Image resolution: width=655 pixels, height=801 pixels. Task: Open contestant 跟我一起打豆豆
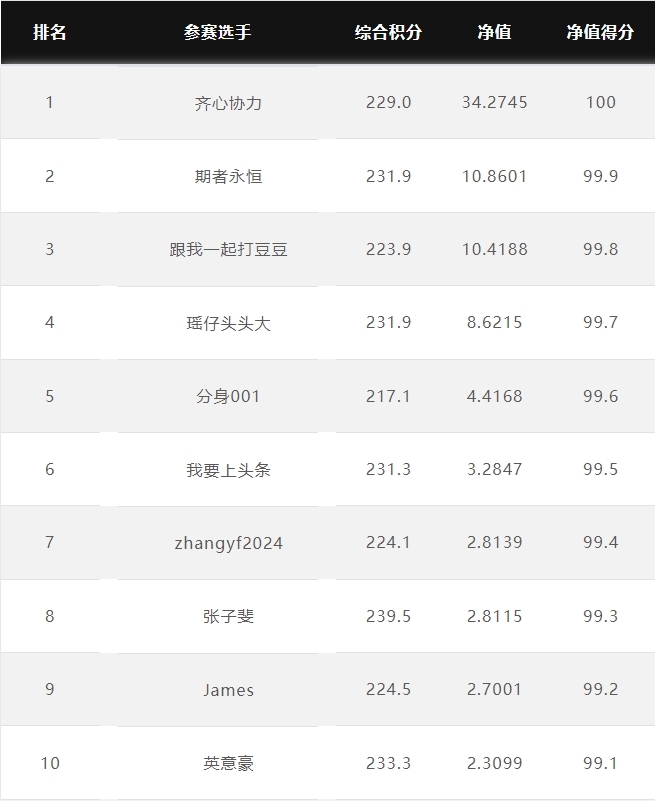point(228,249)
